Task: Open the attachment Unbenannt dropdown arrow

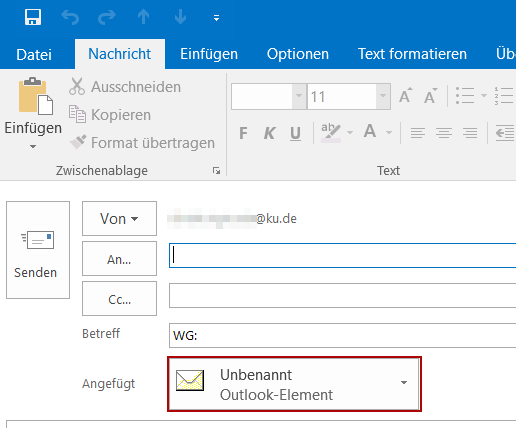Action: (x=404, y=383)
